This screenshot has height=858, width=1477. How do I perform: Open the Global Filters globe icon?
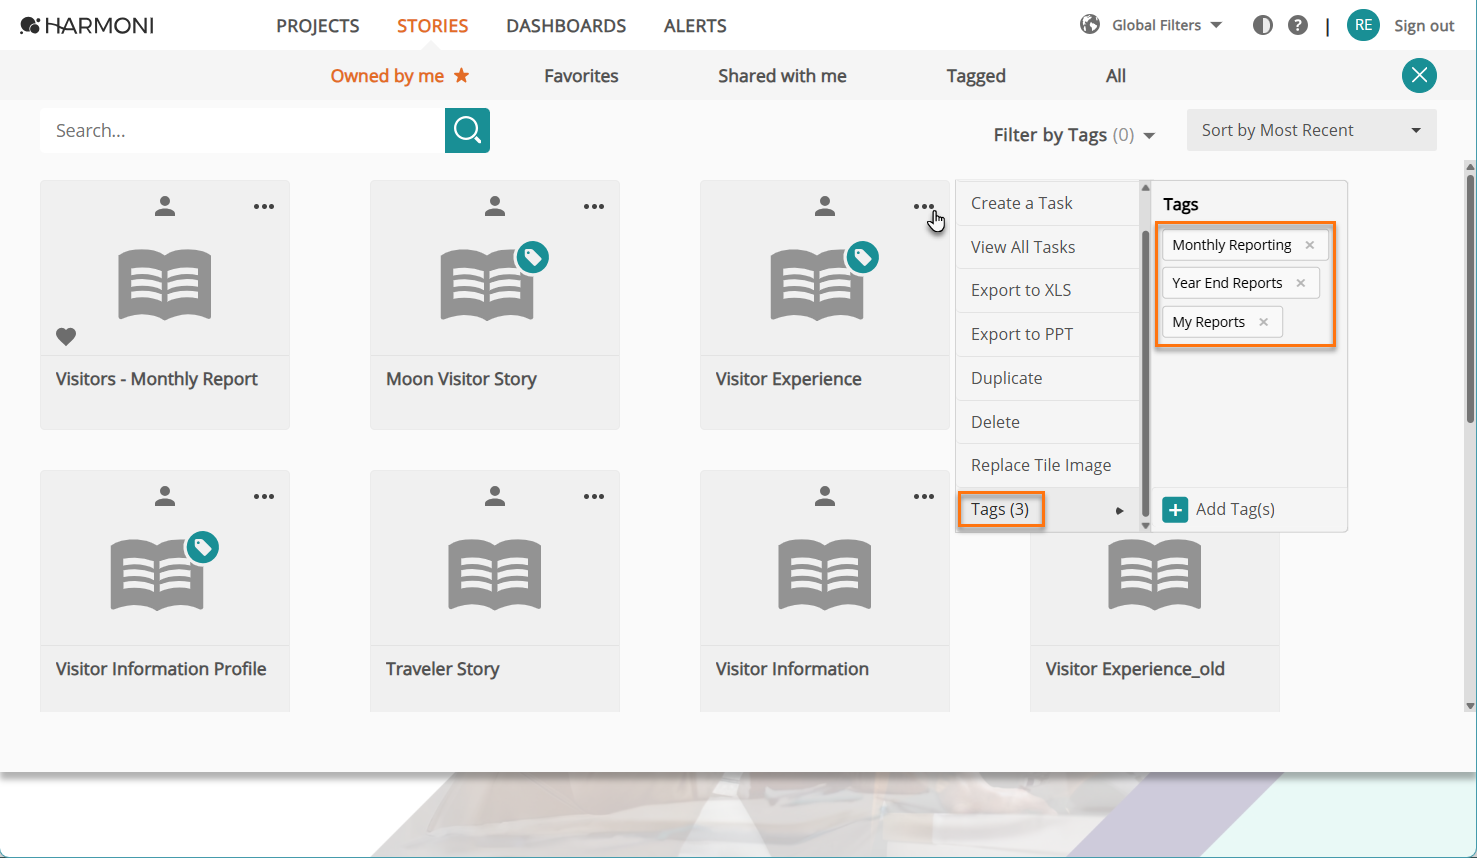1090,25
